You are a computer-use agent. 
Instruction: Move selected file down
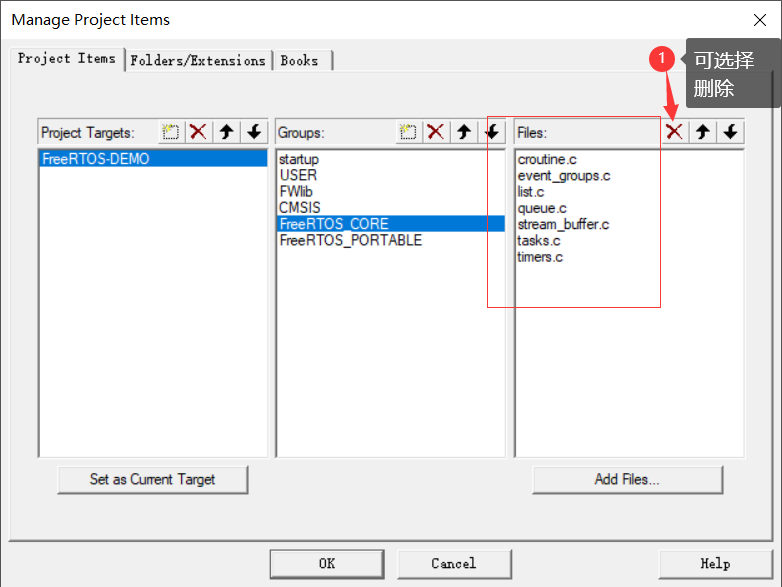(x=731, y=132)
